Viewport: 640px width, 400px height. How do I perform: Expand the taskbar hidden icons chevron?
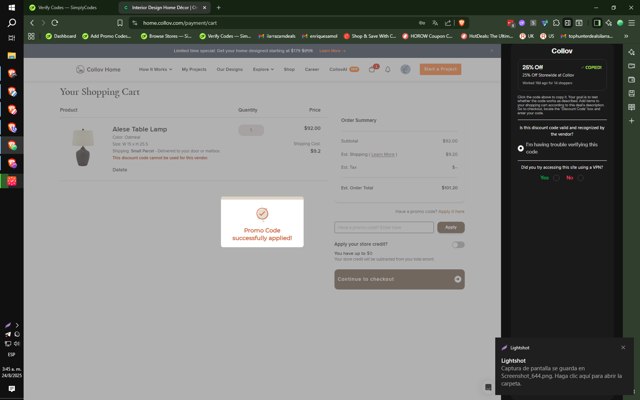[17, 325]
